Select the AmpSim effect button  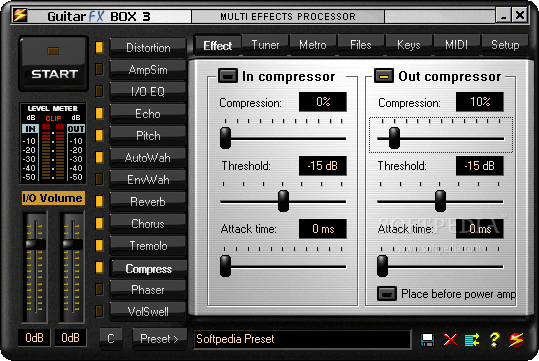click(x=148, y=69)
